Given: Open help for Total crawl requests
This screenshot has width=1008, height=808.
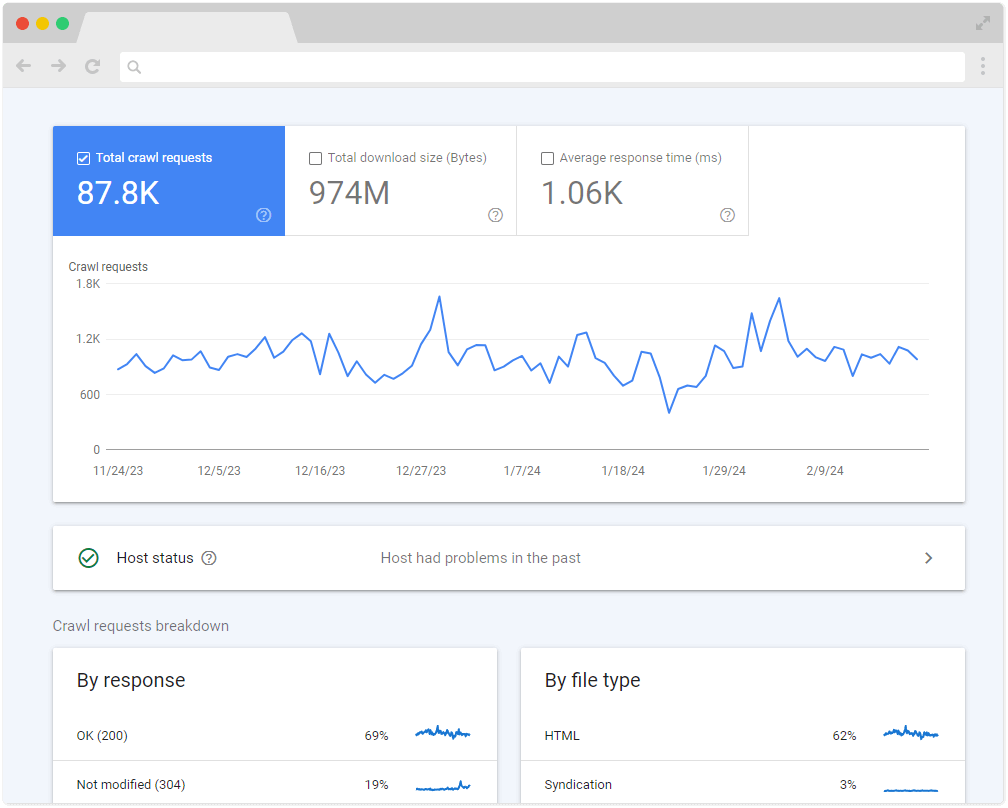Looking at the screenshot, I should click(264, 215).
